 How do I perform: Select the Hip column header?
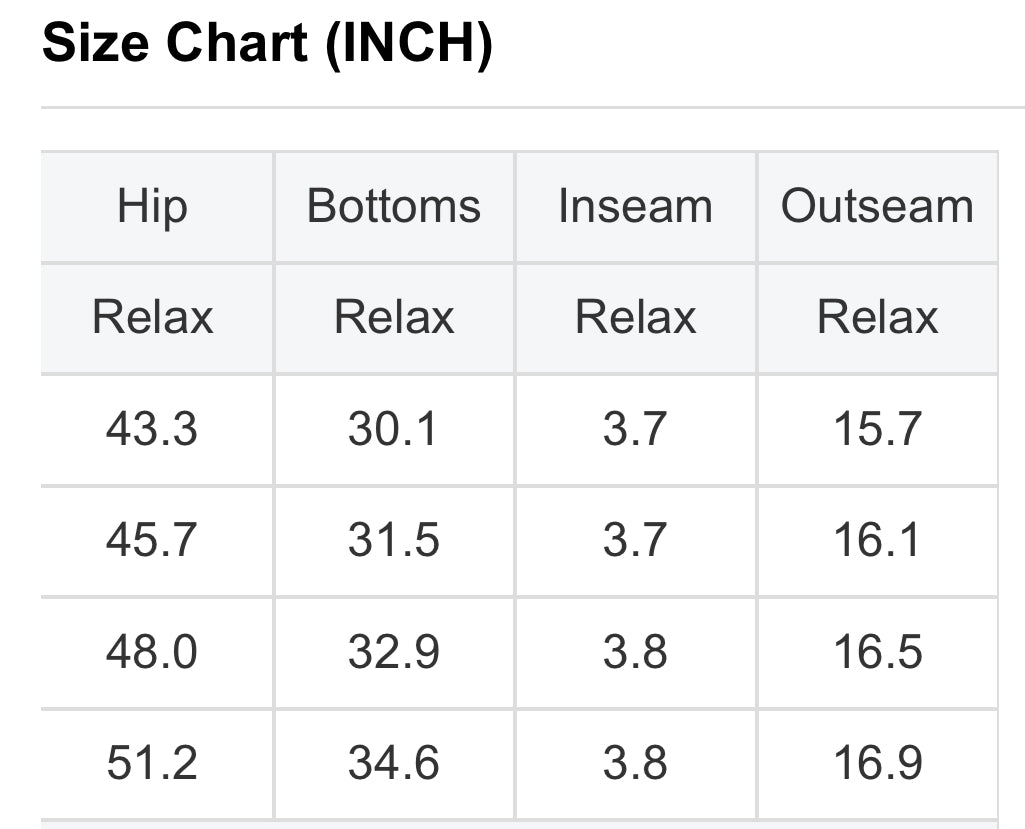click(152, 207)
